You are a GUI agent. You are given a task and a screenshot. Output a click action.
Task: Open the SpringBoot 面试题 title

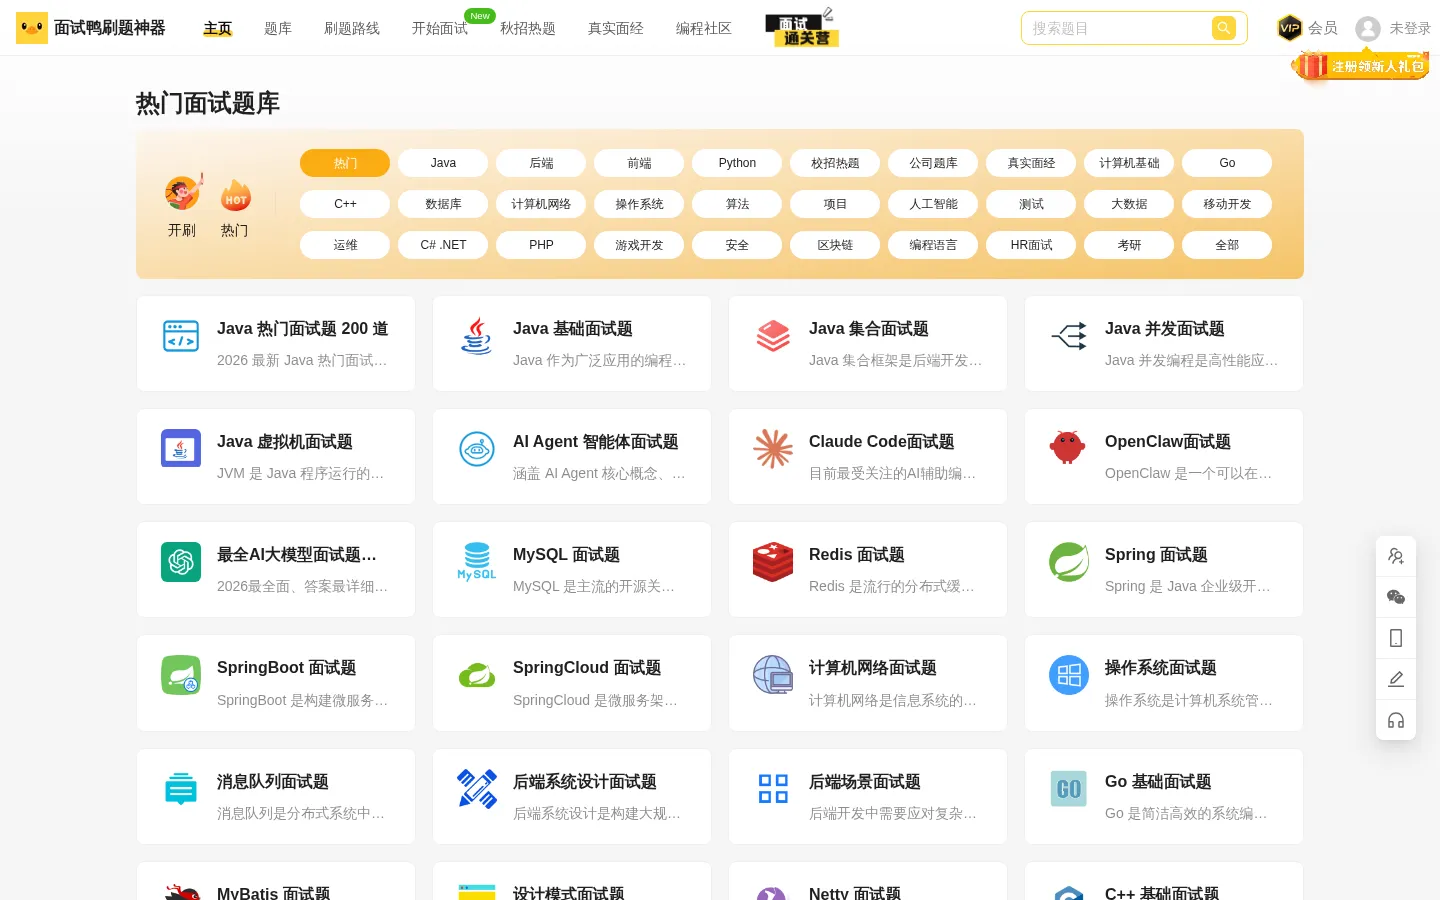coord(287,668)
